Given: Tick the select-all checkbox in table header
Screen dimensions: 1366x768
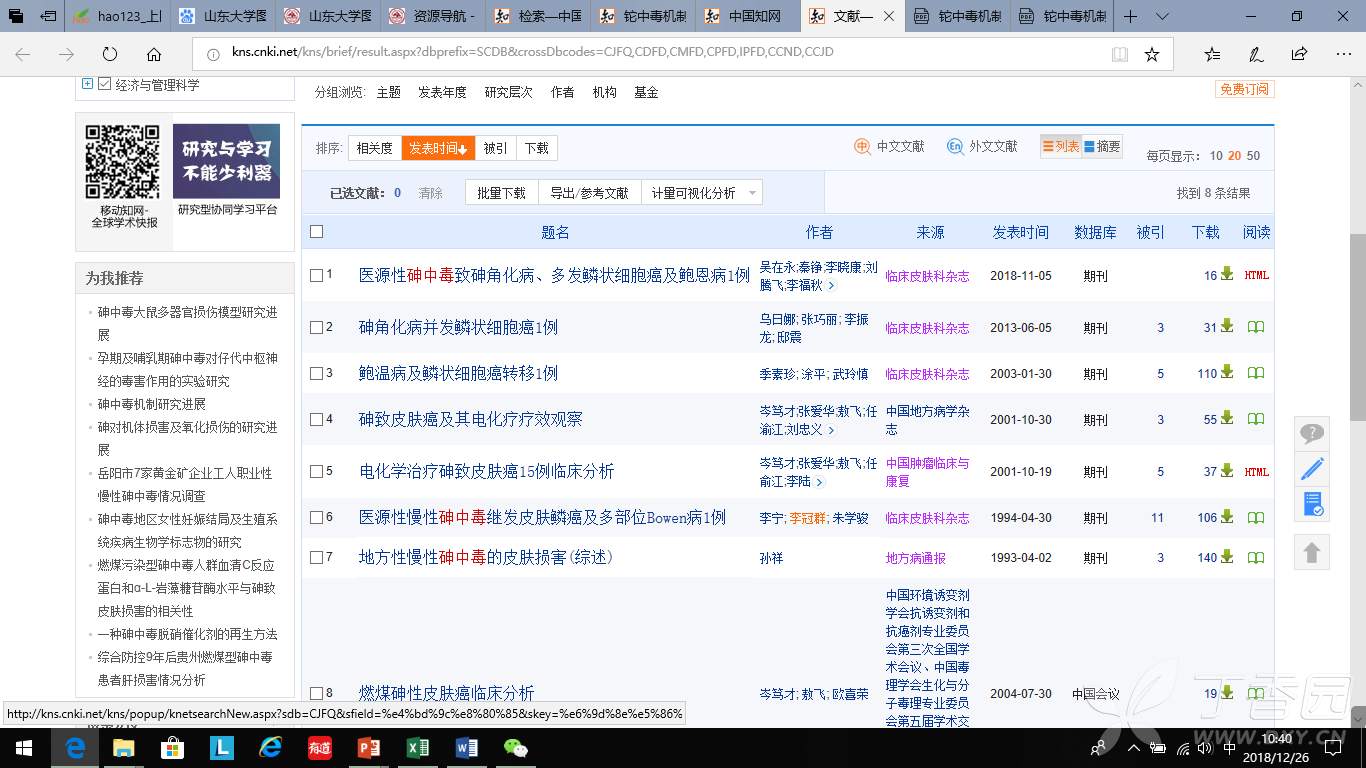Looking at the screenshot, I should point(317,232).
